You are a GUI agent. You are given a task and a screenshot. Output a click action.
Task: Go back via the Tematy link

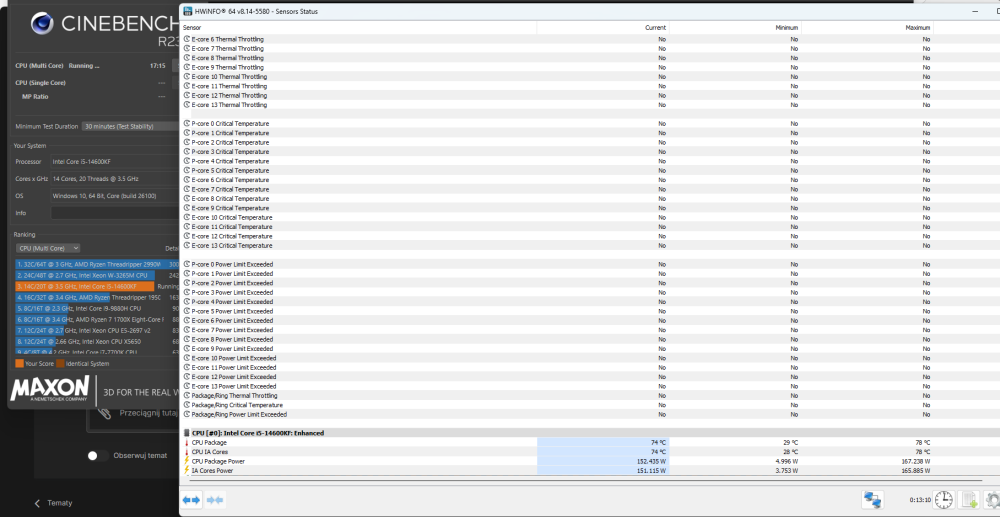click(x=53, y=503)
